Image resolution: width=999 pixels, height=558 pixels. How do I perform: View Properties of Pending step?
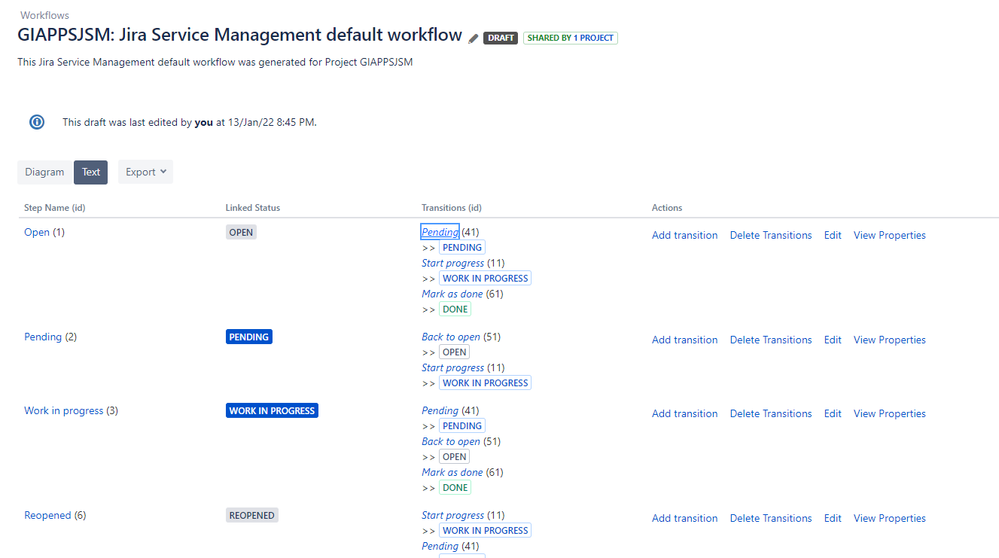[x=889, y=340]
